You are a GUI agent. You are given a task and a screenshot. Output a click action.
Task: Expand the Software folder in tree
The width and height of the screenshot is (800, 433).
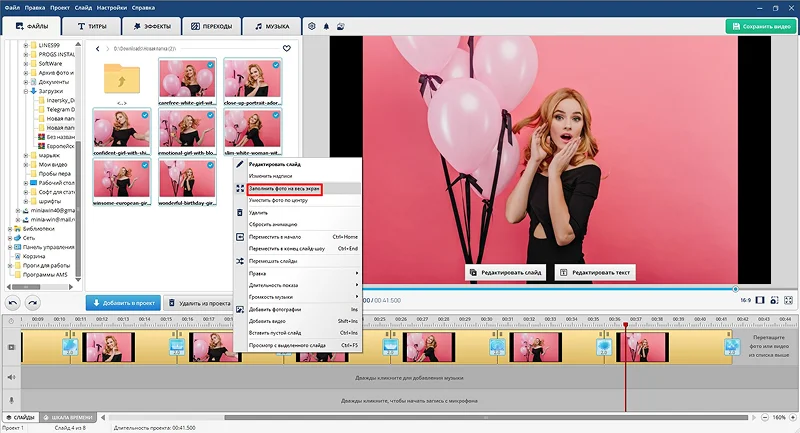[x=26, y=64]
